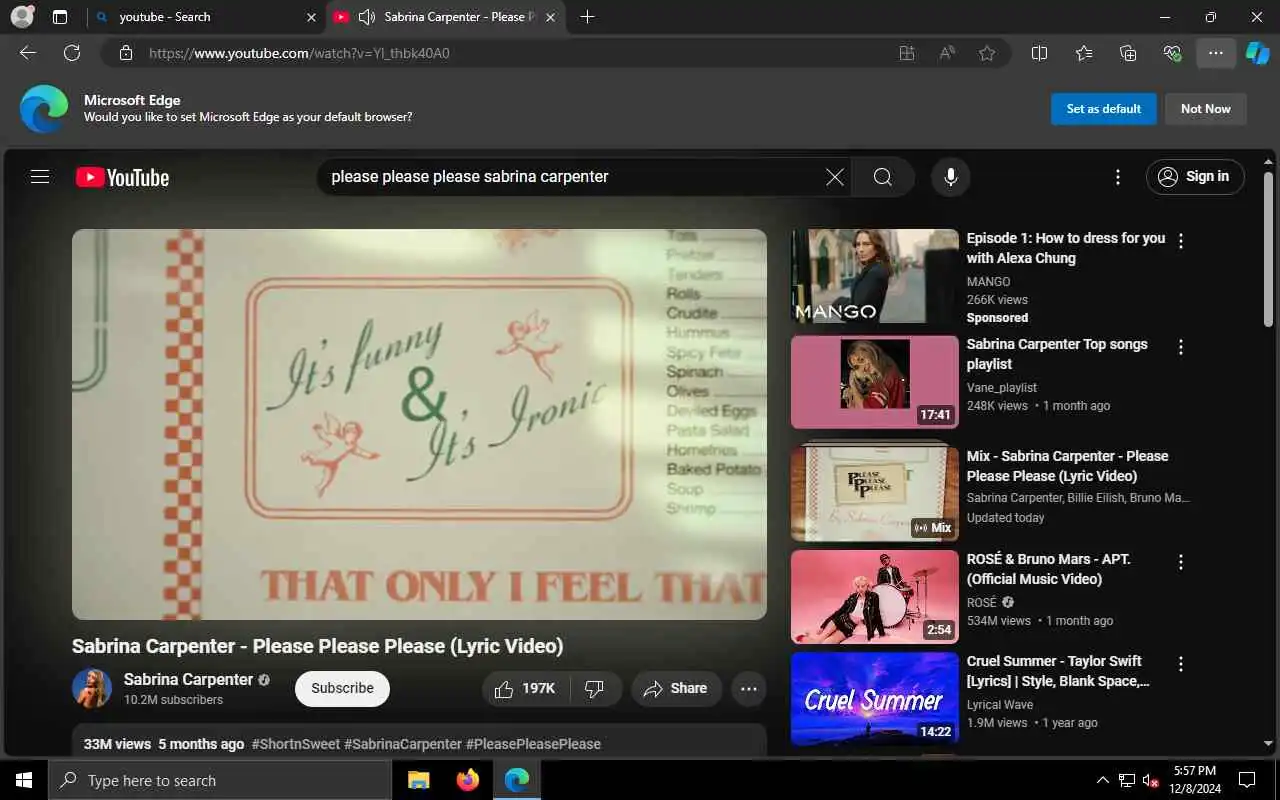This screenshot has width=1280, height=800.
Task: Sign in to YouTube
Action: point(1195,177)
